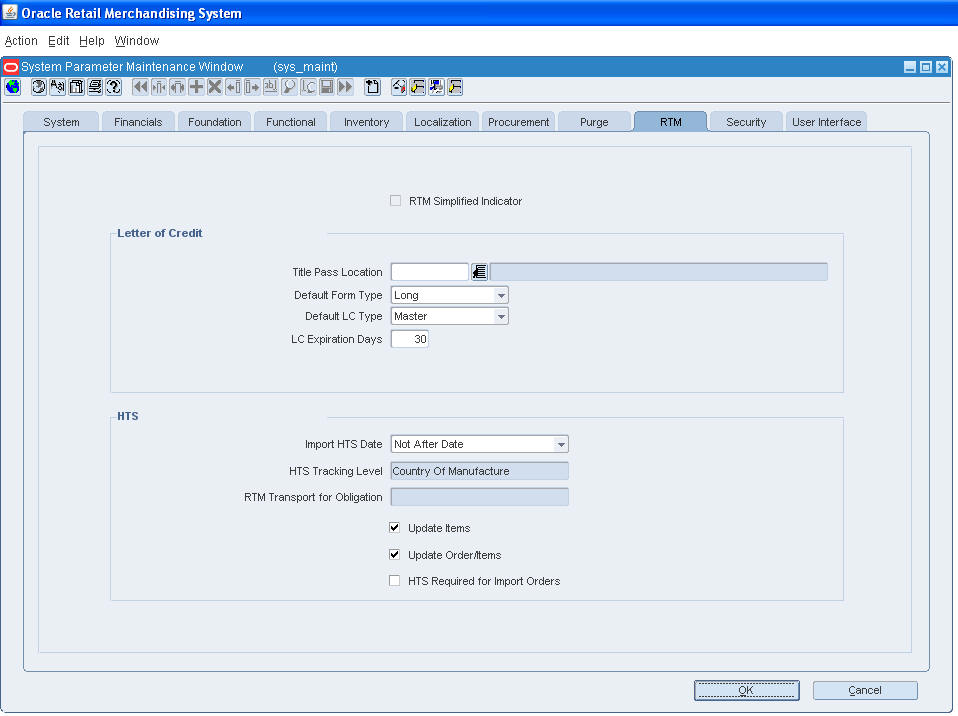Click the globe icon in the toolbar

click(x=13, y=87)
